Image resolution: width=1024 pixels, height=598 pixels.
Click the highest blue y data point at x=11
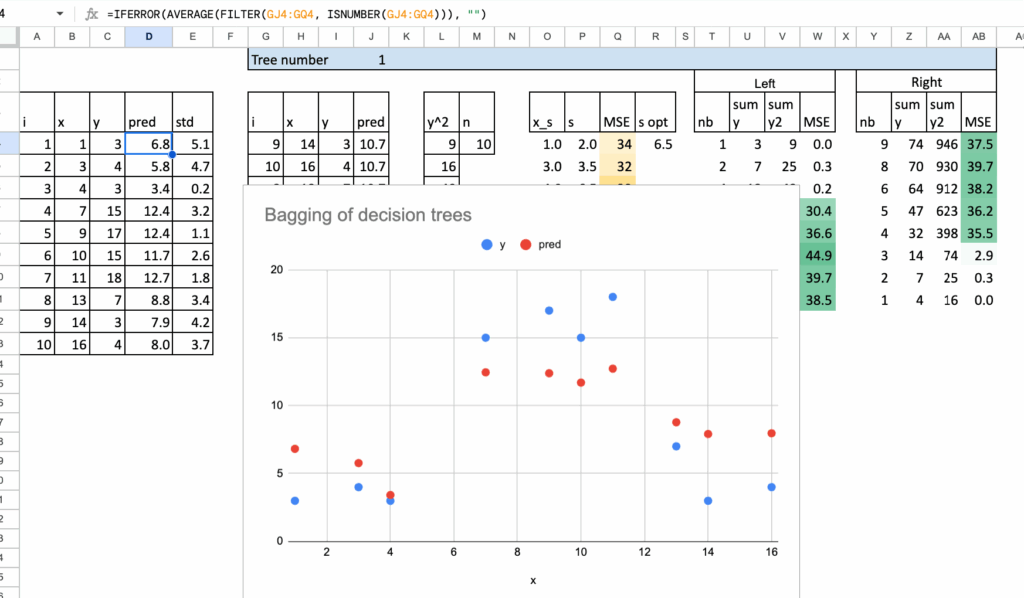pyautogui.click(x=613, y=297)
